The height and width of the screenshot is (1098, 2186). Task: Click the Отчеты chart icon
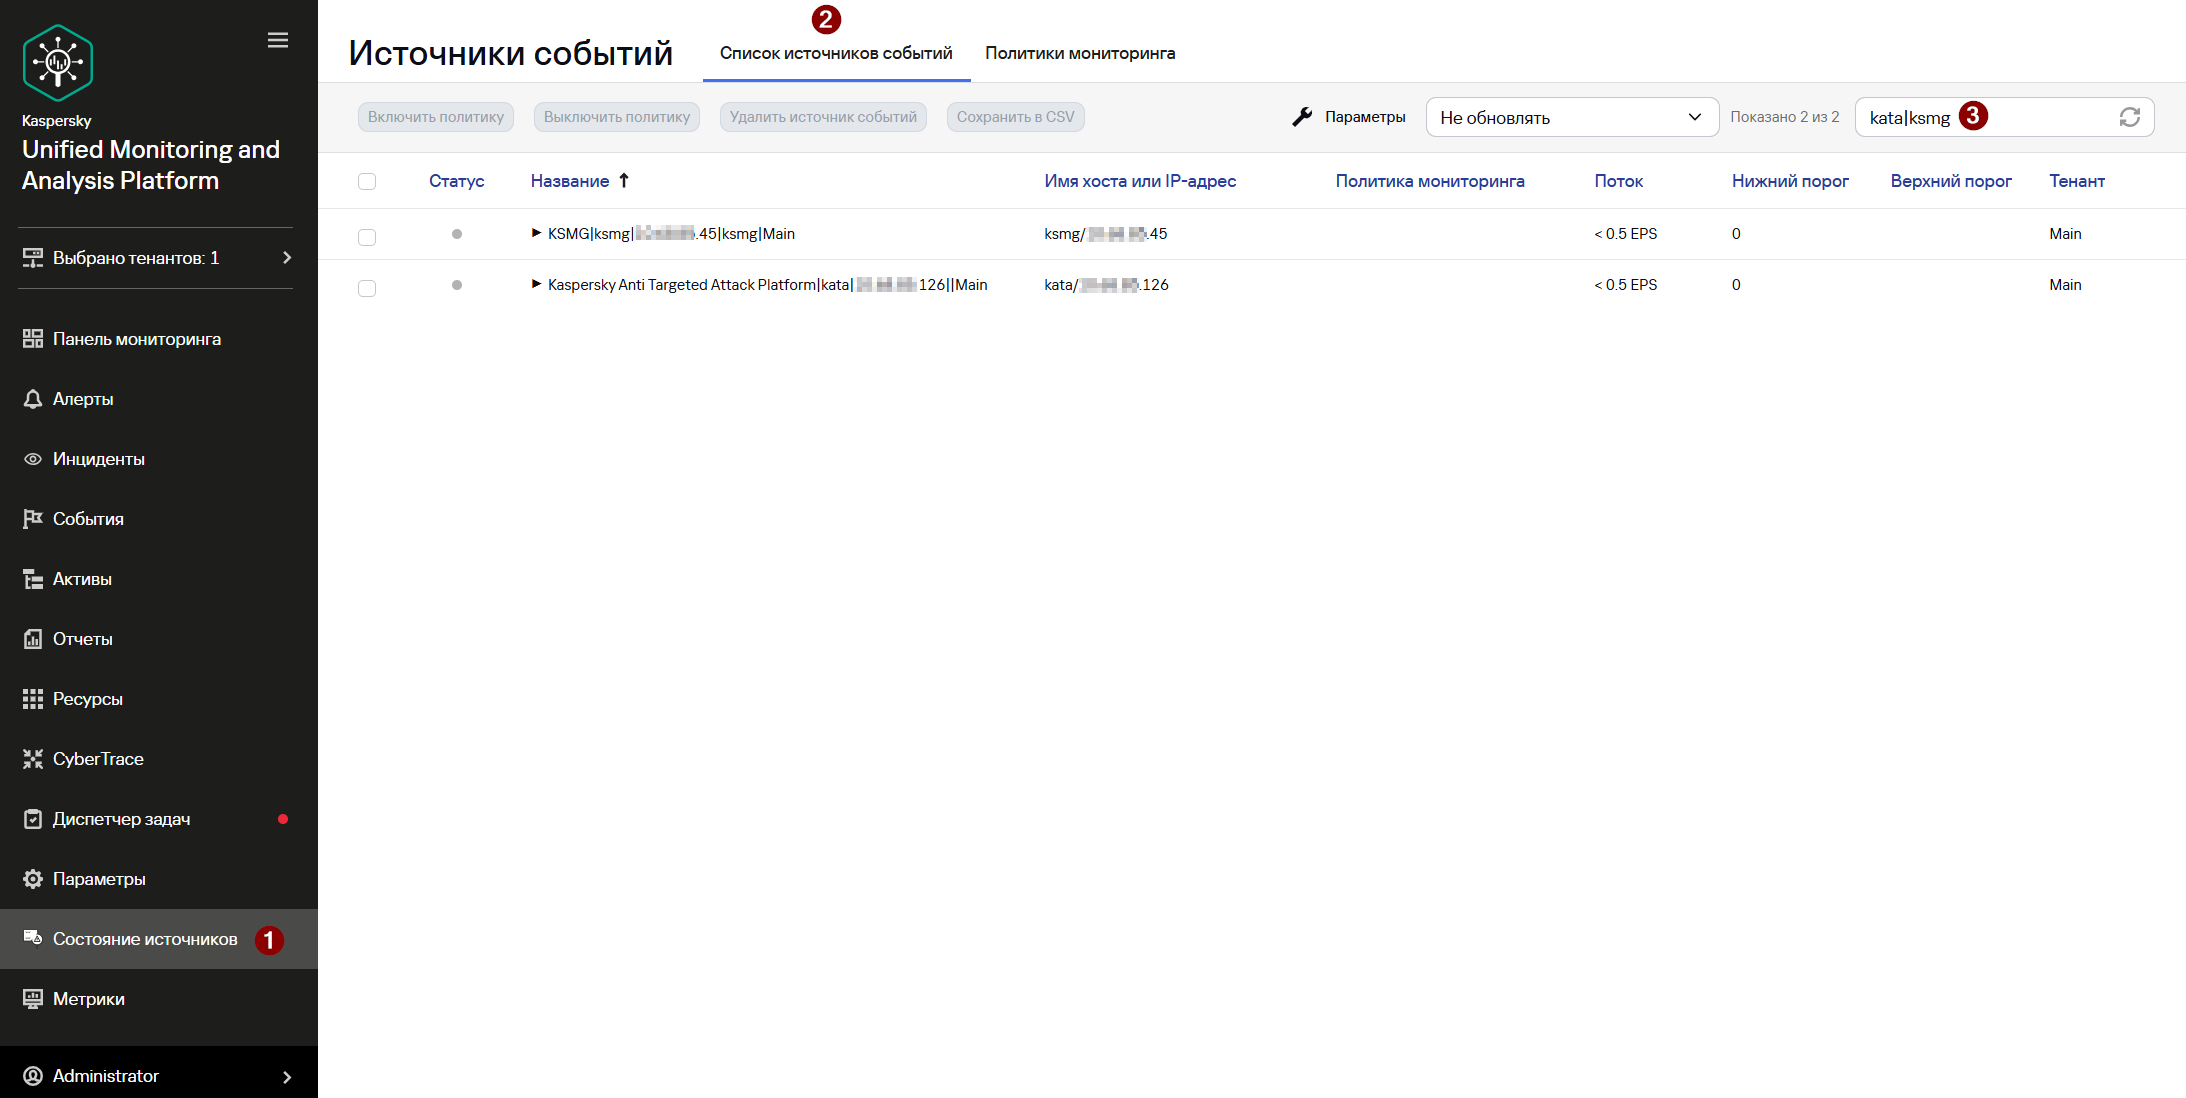click(33, 639)
